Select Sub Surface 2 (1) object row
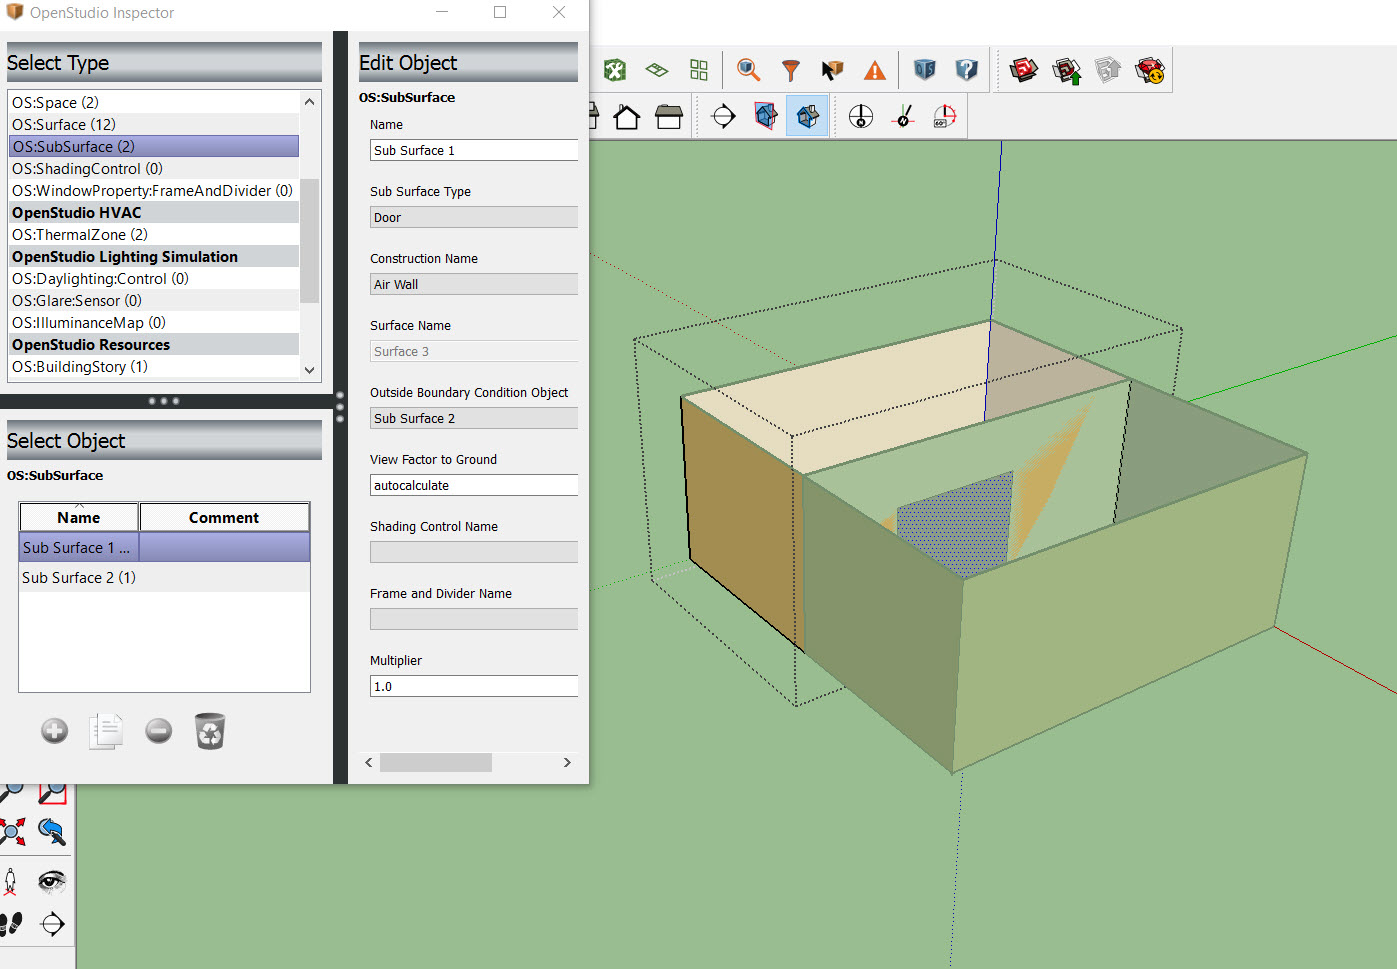 pos(164,577)
